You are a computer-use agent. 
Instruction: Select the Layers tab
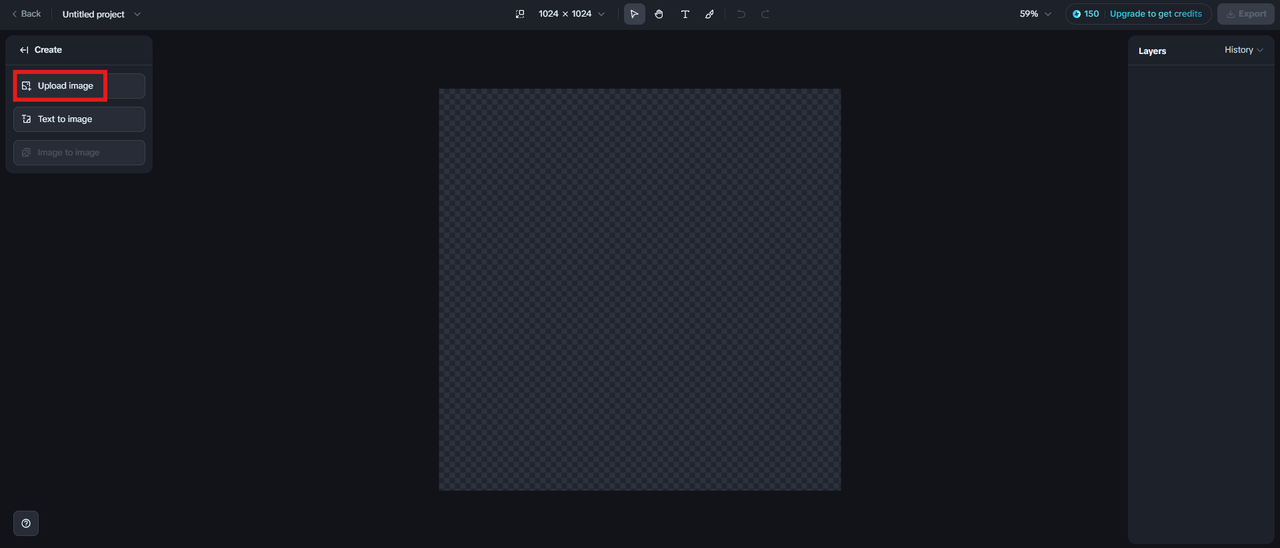pos(1152,51)
